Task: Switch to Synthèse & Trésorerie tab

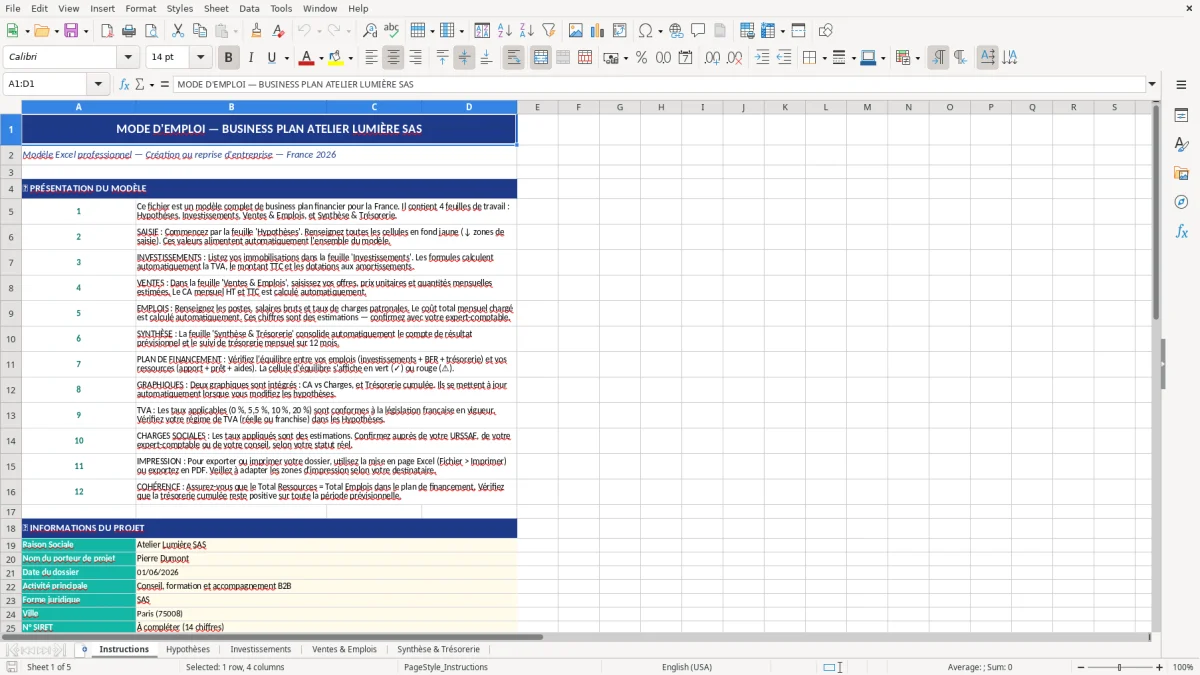Action: pos(438,649)
